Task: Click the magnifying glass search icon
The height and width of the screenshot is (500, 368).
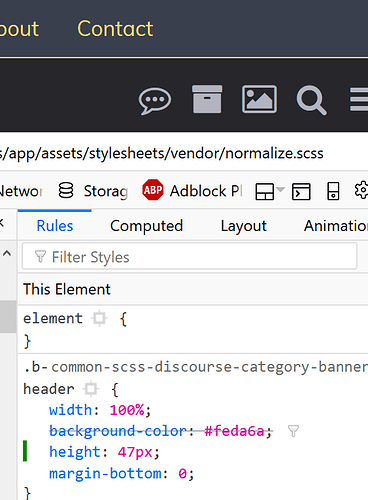Action: (x=311, y=100)
